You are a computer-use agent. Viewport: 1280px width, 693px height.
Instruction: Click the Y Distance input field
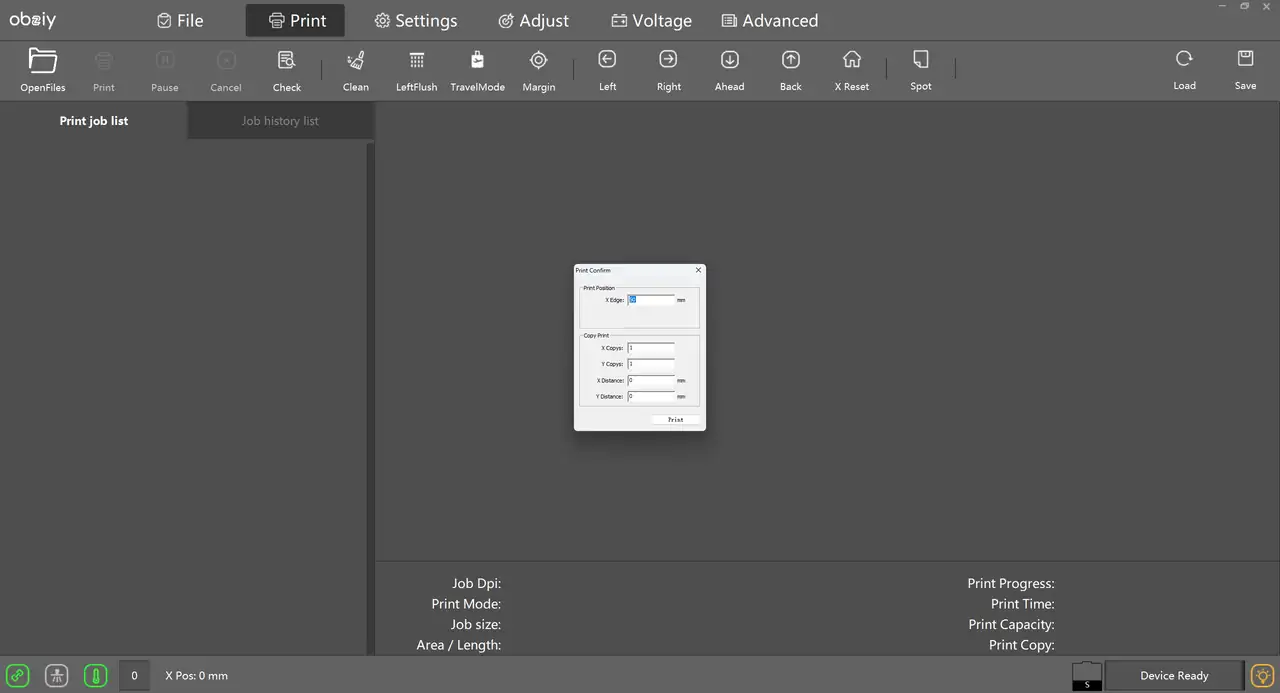pyautogui.click(x=651, y=396)
